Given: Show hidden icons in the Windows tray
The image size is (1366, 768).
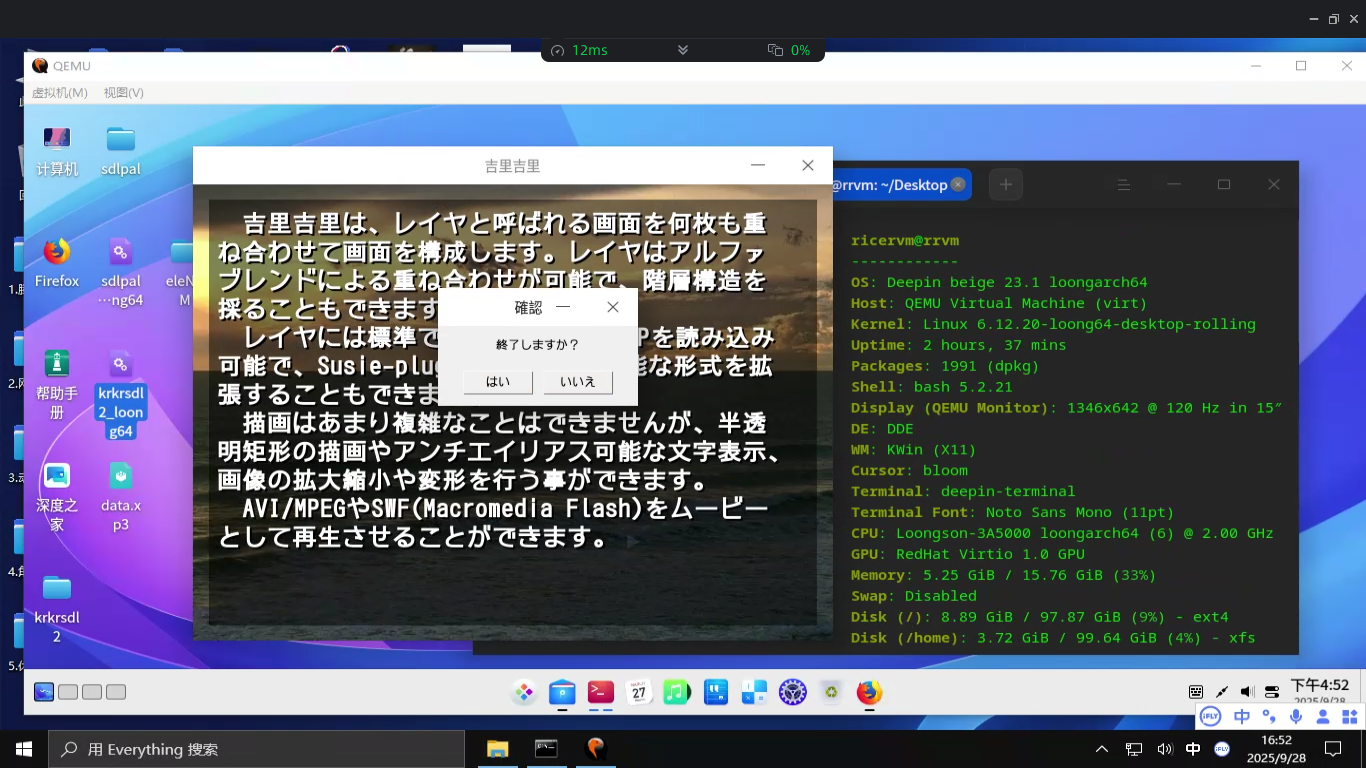Looking at the screenshot, I should coord(1102,749).
